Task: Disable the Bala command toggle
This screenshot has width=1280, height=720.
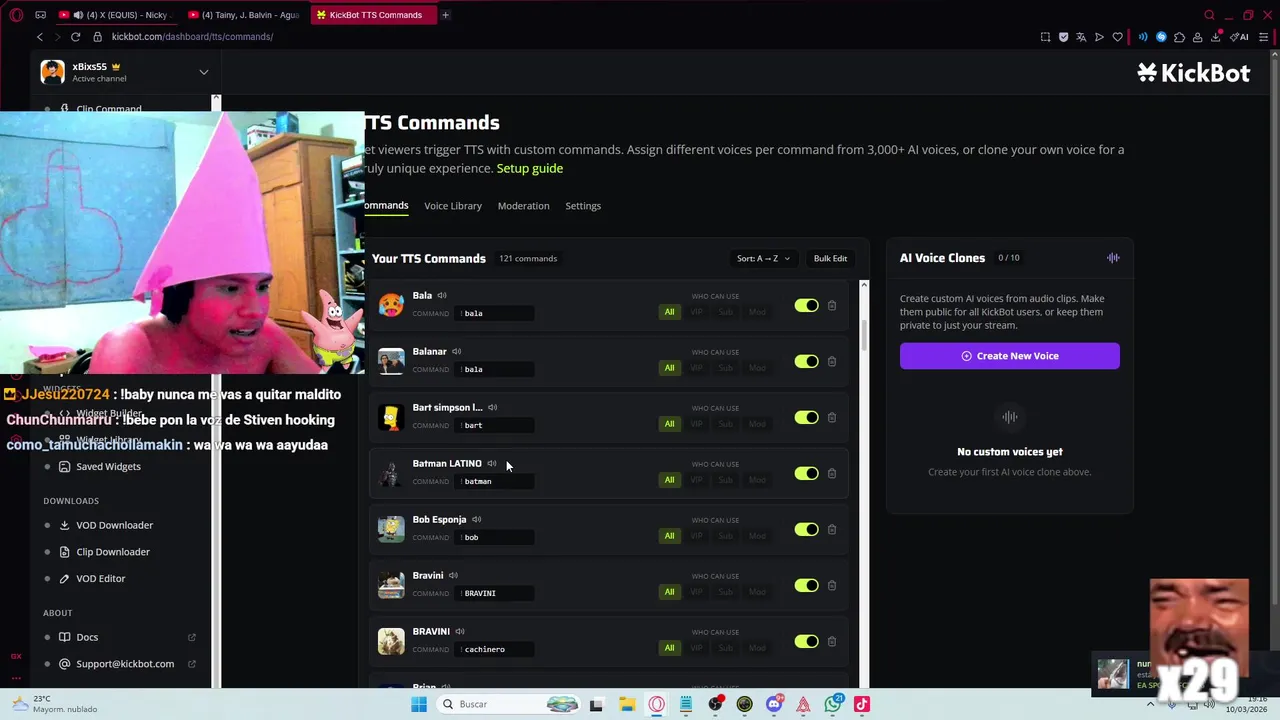Action: 806,305
